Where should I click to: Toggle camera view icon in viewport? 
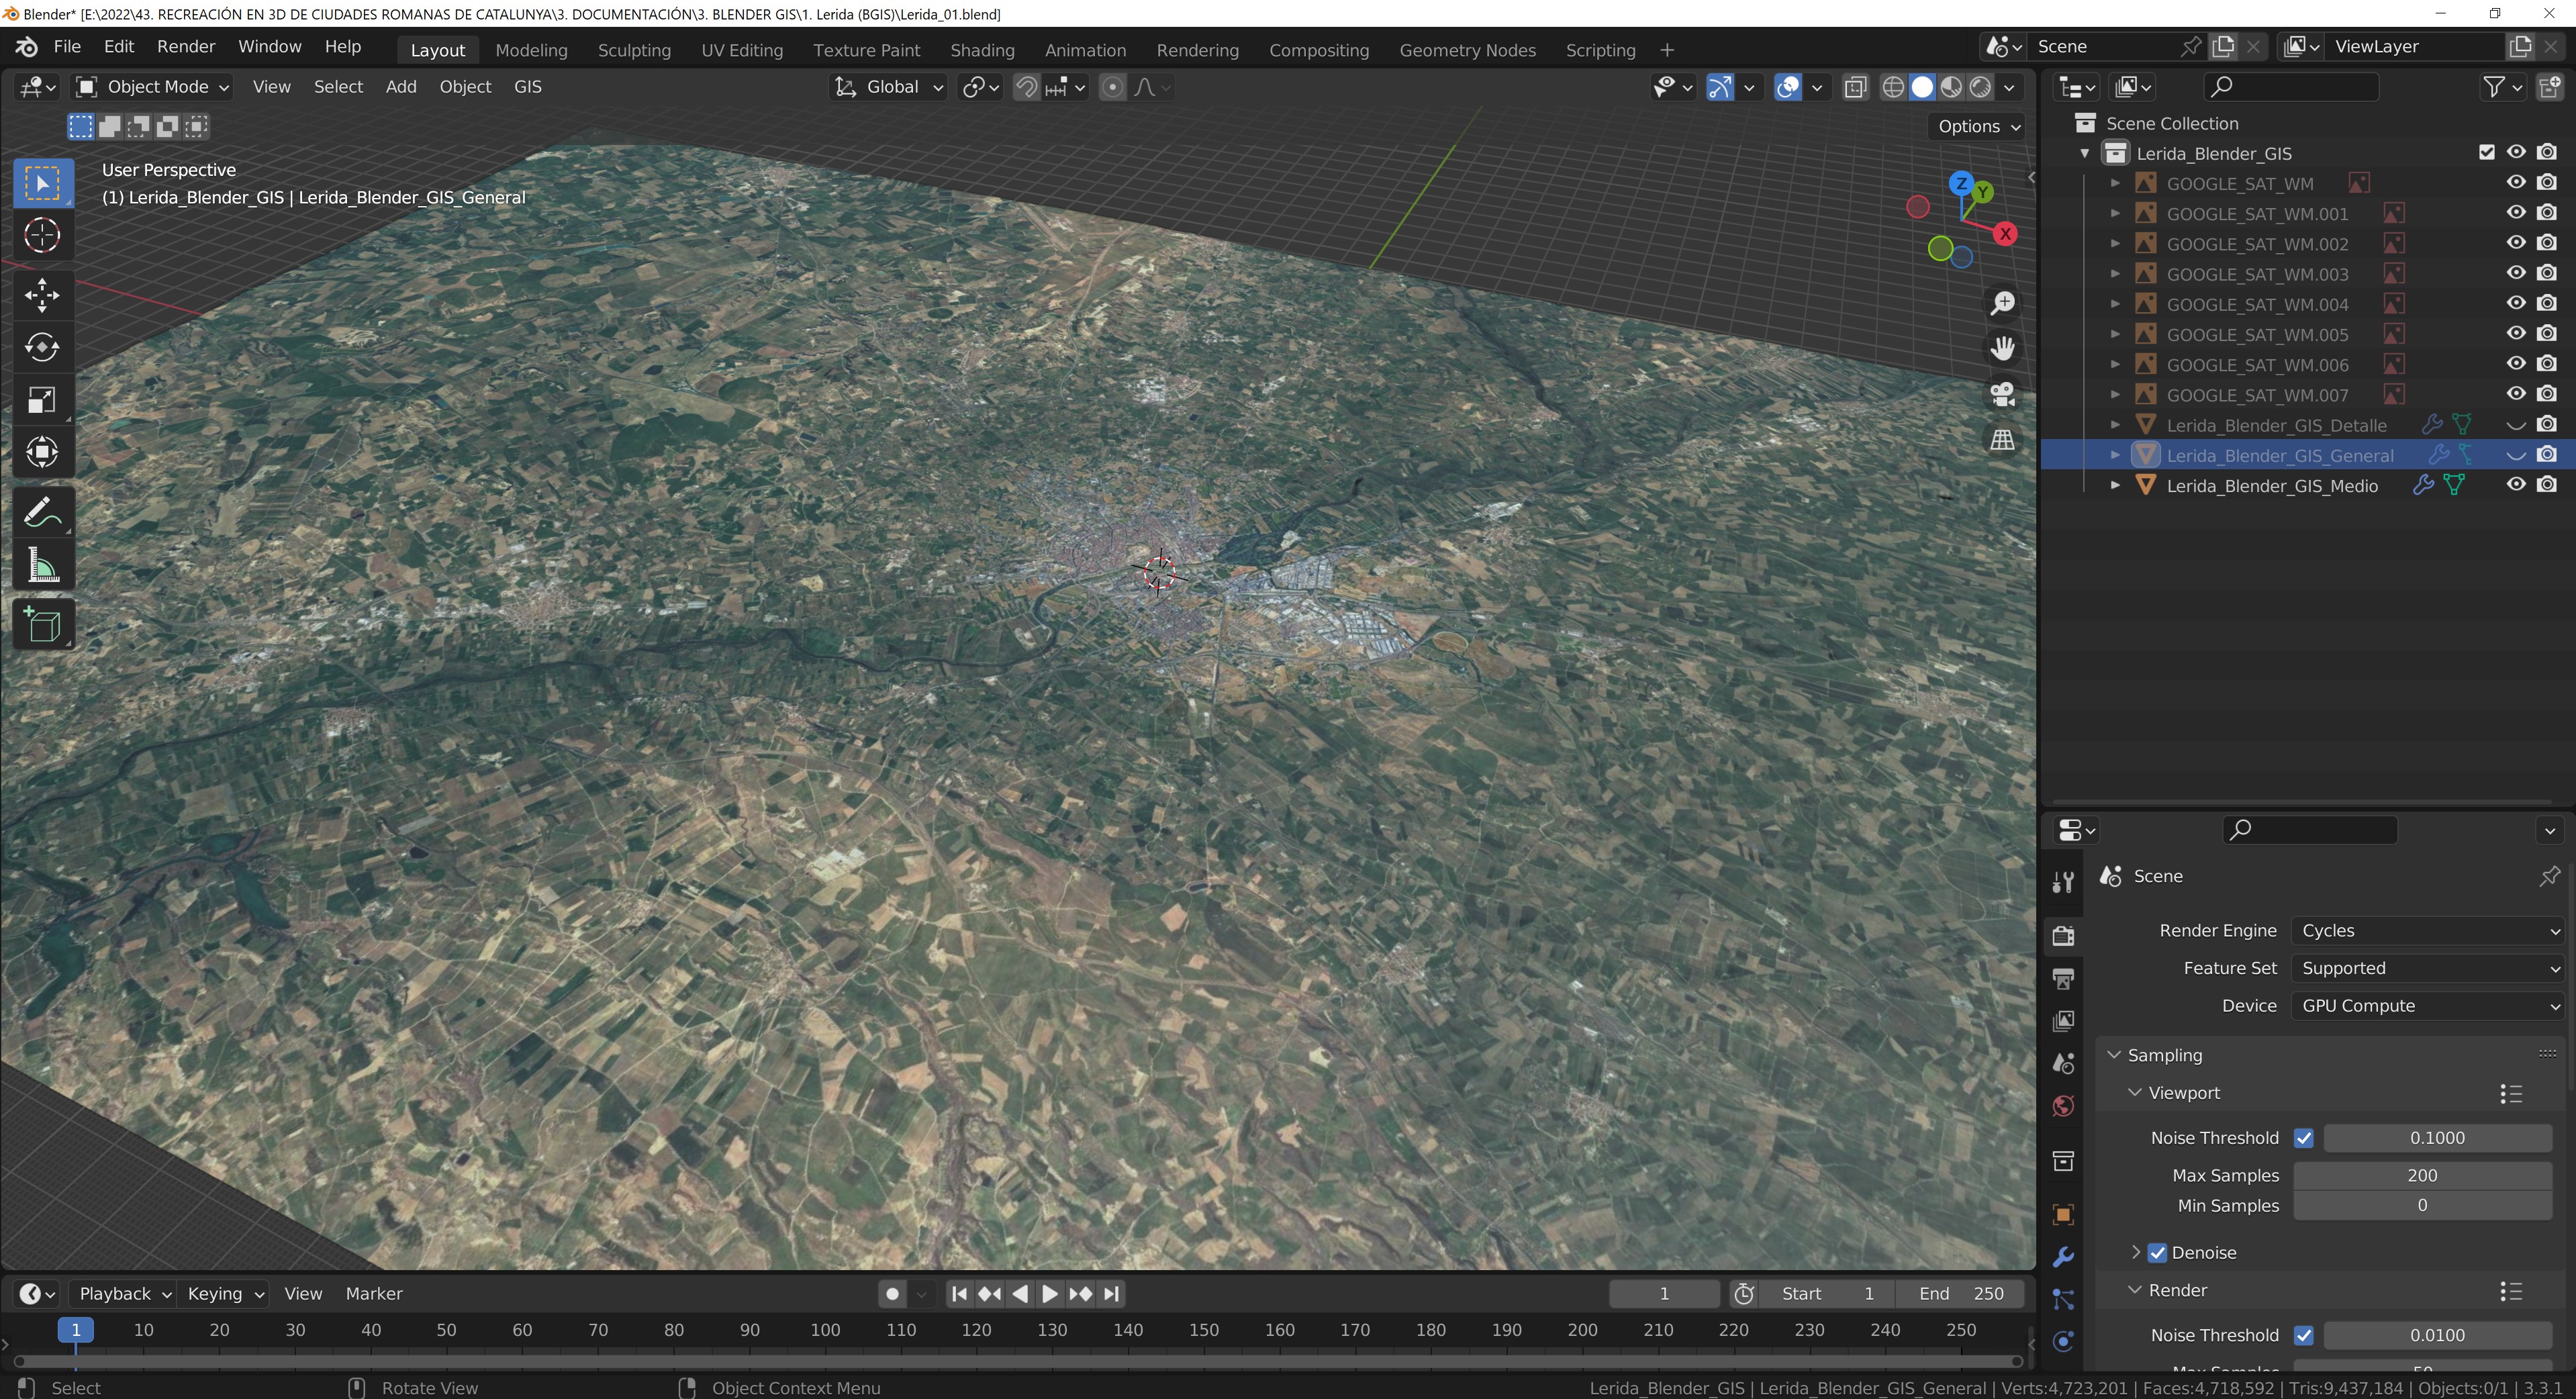click(2002, 394)
